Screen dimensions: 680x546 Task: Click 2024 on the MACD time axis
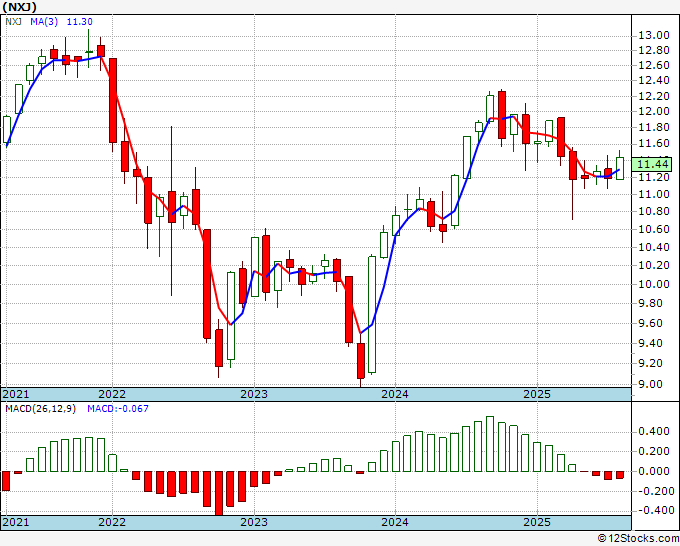point(395,522)
